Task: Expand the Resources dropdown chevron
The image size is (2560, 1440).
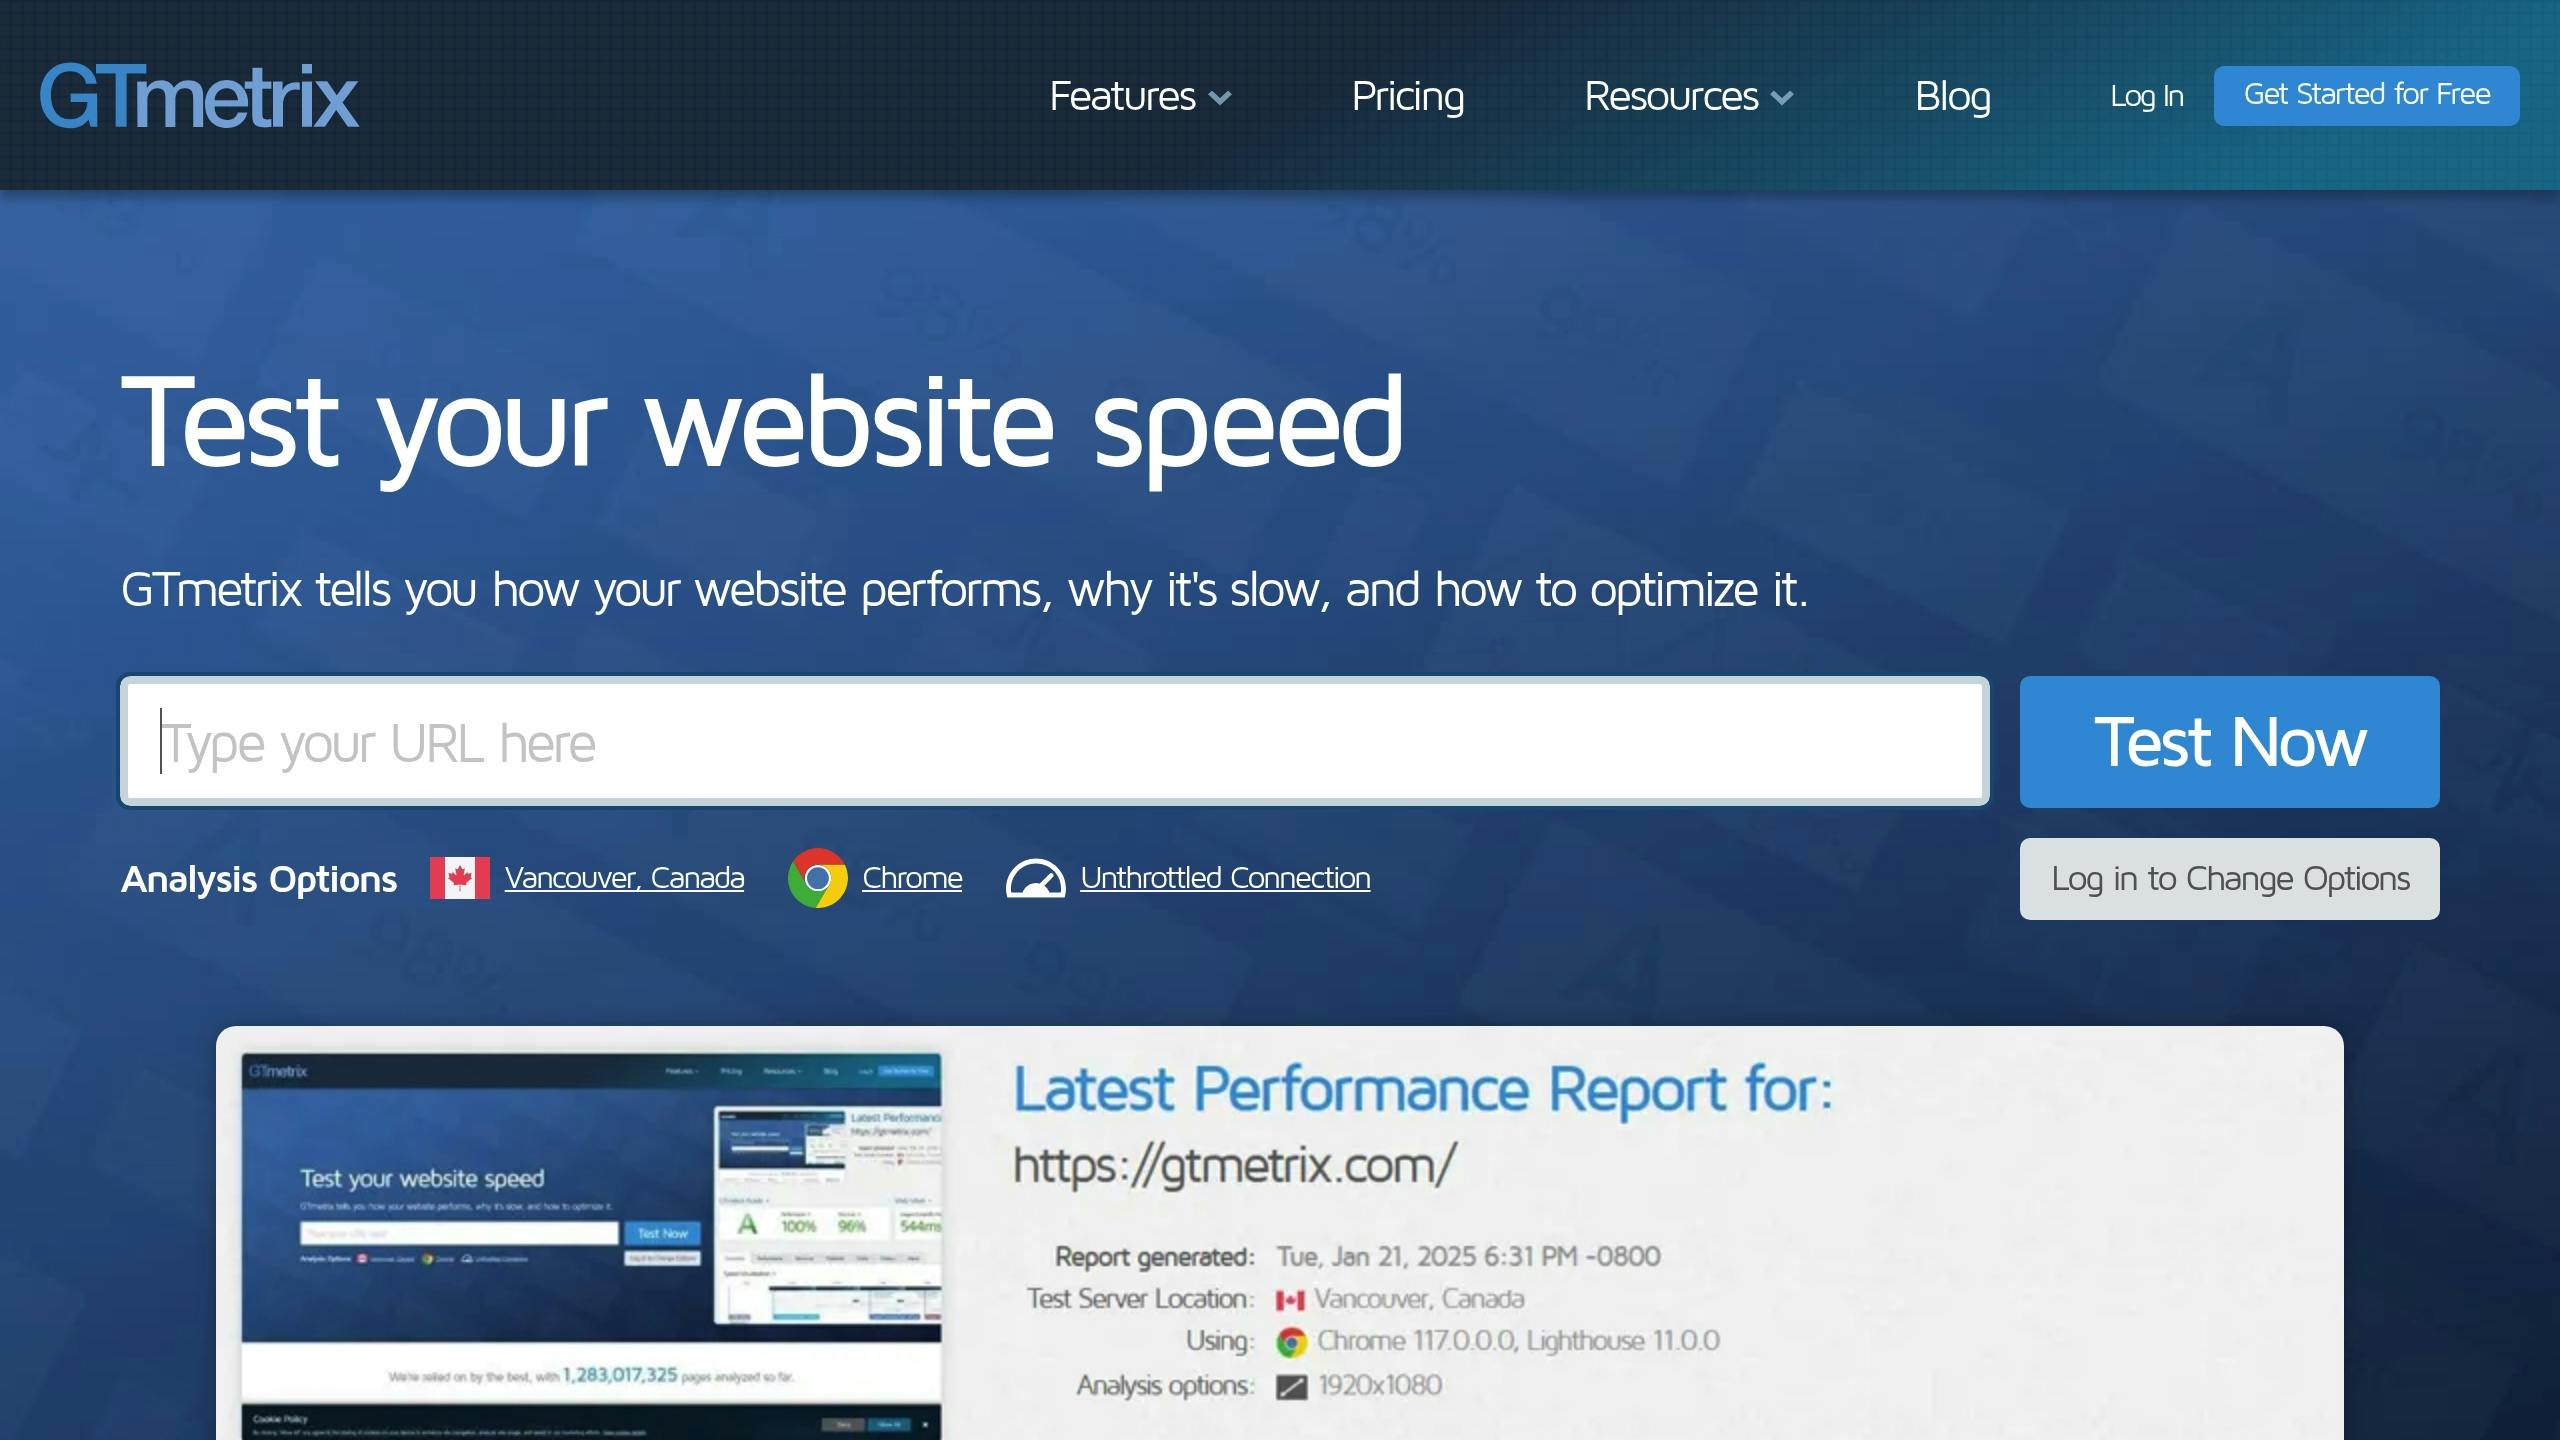Action: 1782,98
